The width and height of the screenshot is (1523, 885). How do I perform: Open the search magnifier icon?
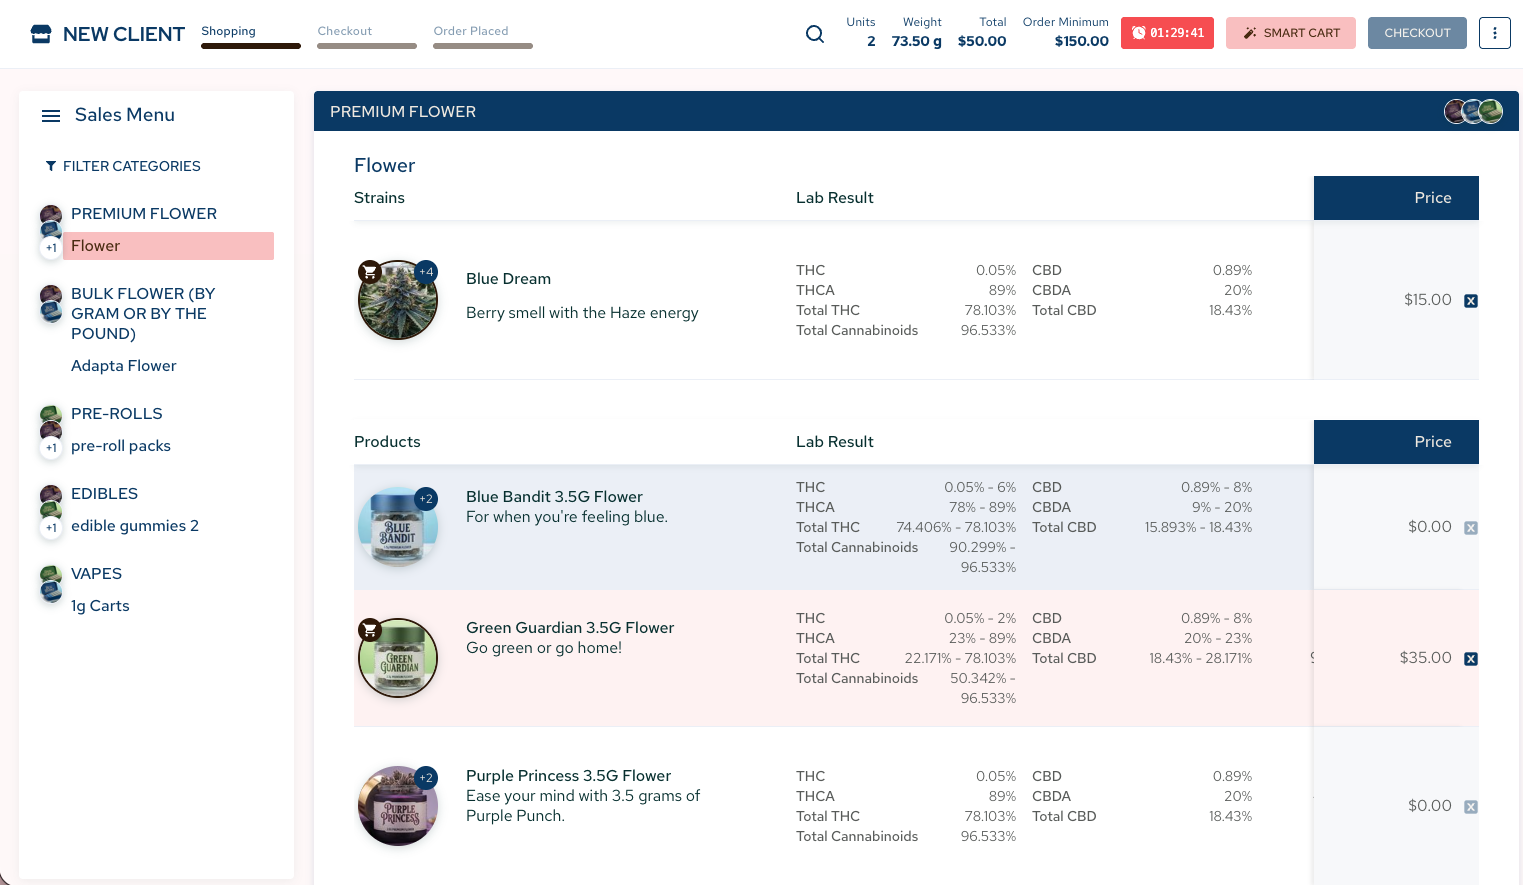coord(815,34)
